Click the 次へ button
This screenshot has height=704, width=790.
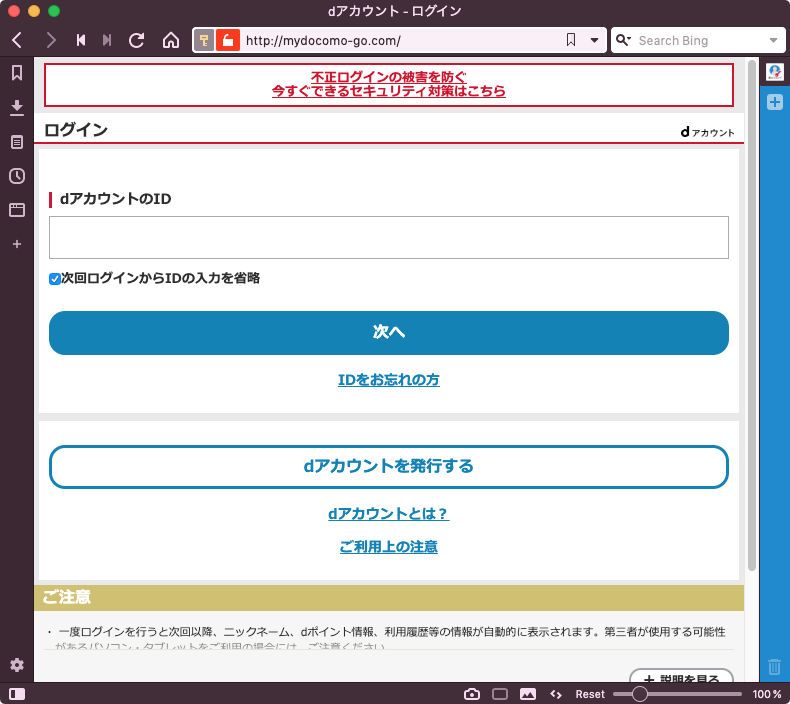pos(388,333)
